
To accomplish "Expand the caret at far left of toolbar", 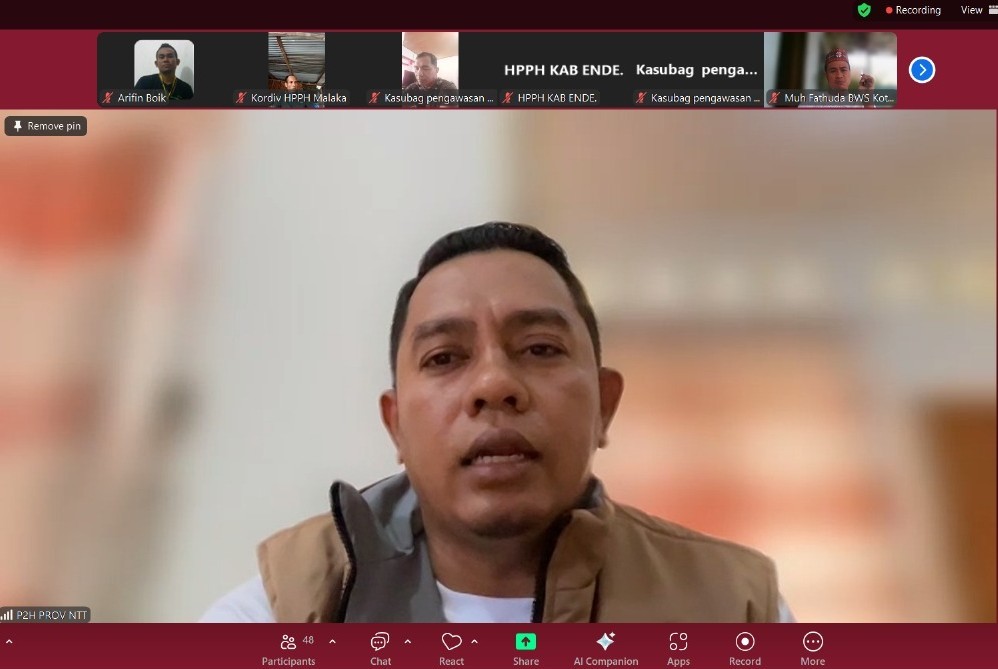I will click(9, 642).
